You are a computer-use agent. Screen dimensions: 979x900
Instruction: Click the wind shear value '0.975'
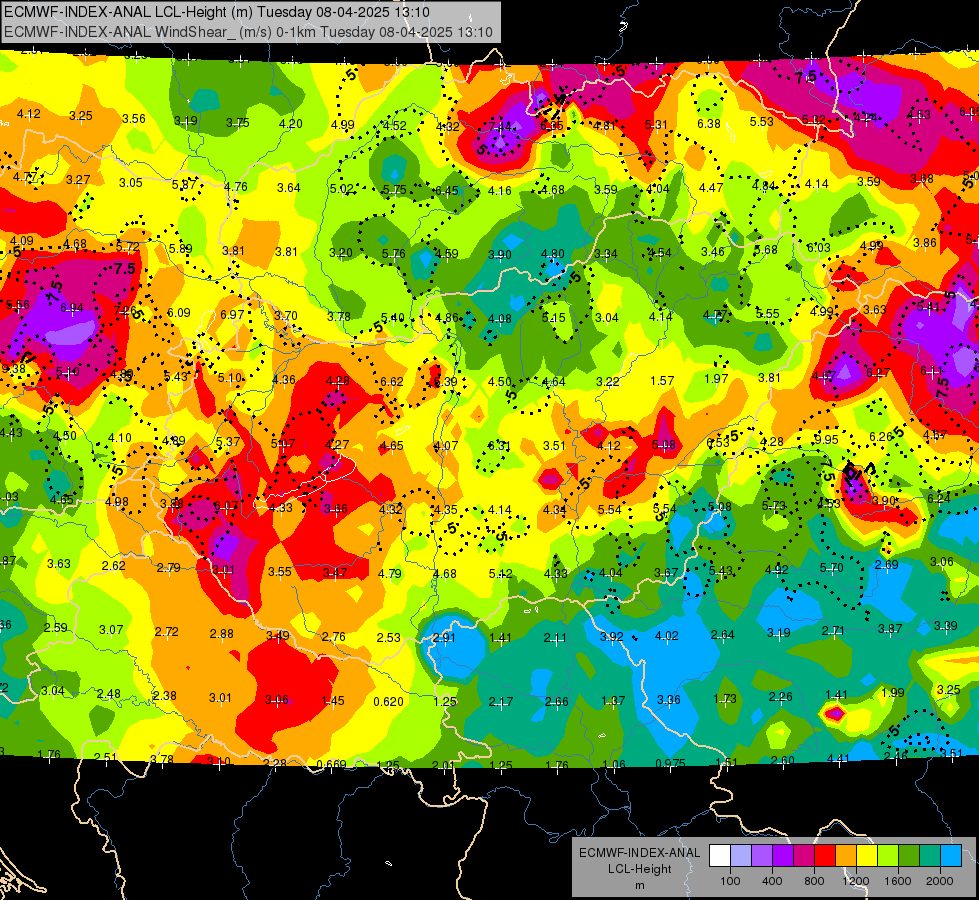click(671, 763)
